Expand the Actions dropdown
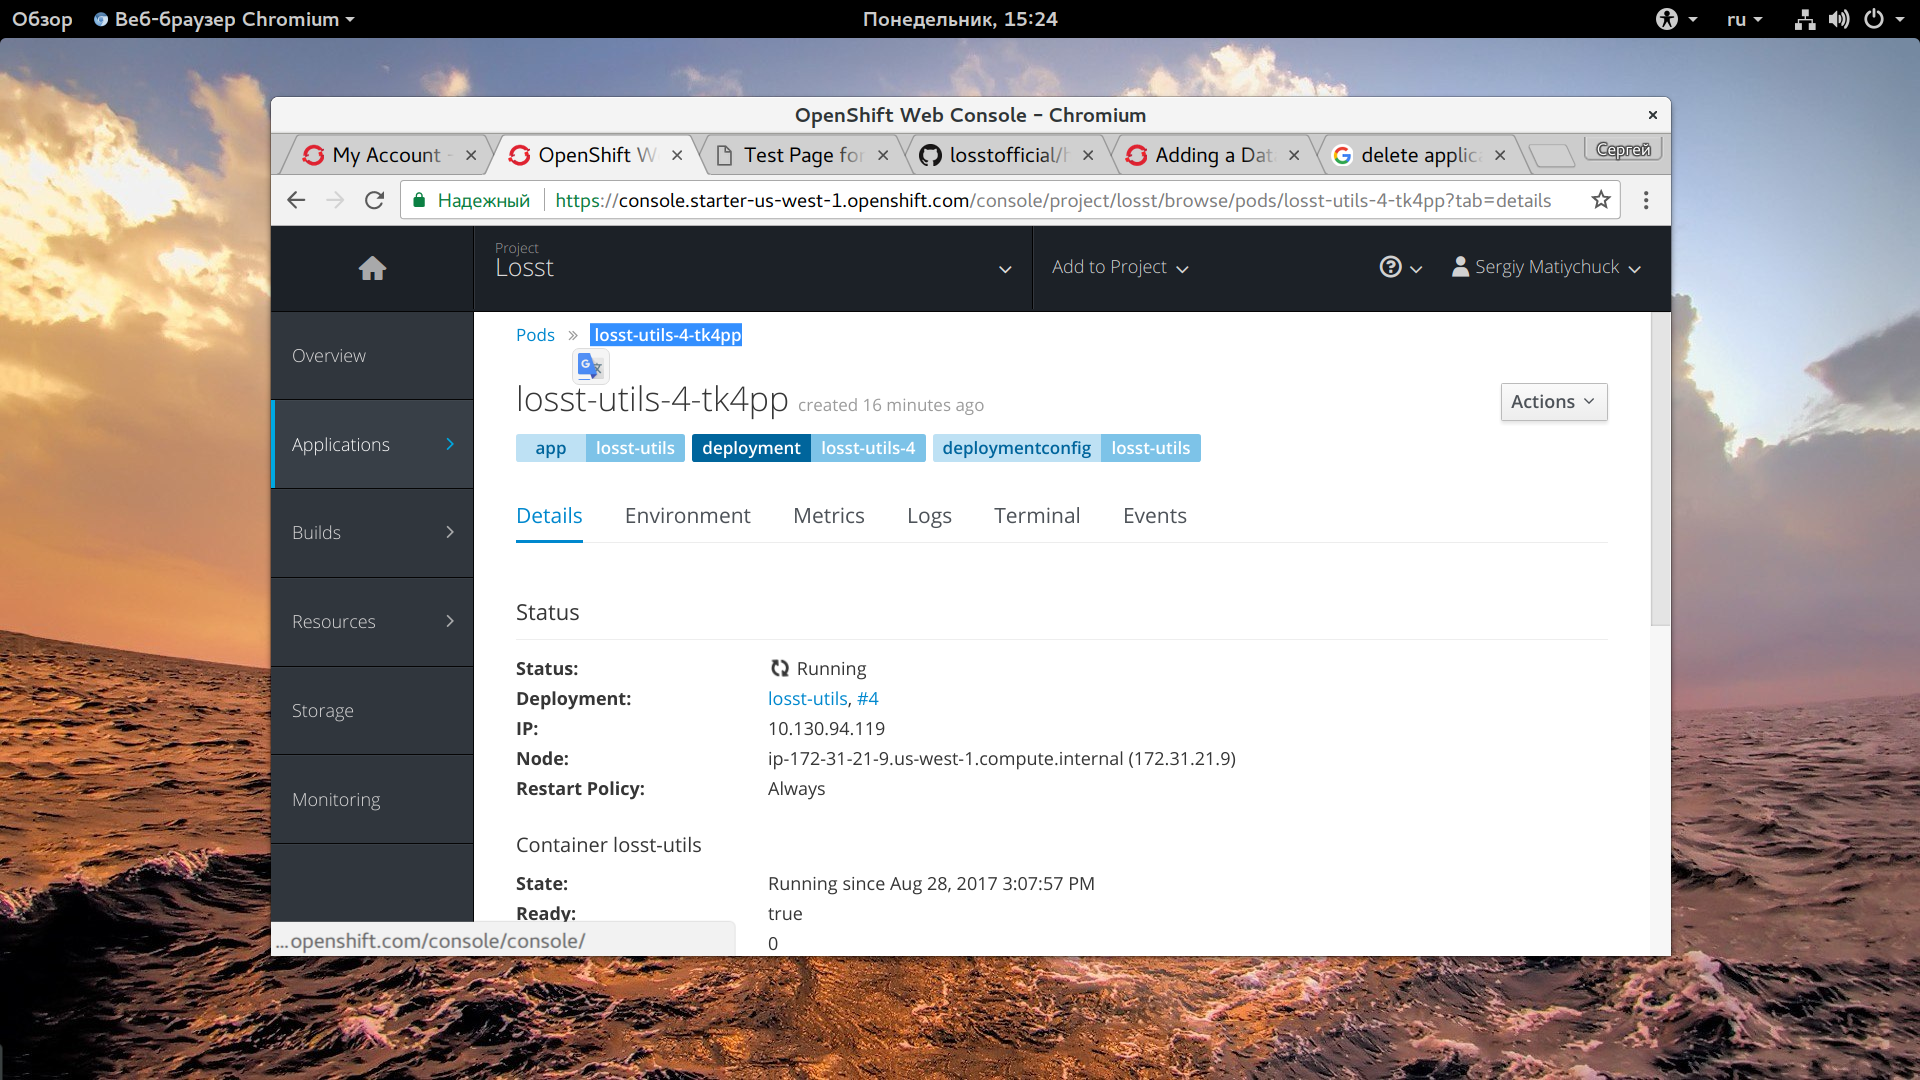The image size is (1920, 1080). coord(1553,402)
